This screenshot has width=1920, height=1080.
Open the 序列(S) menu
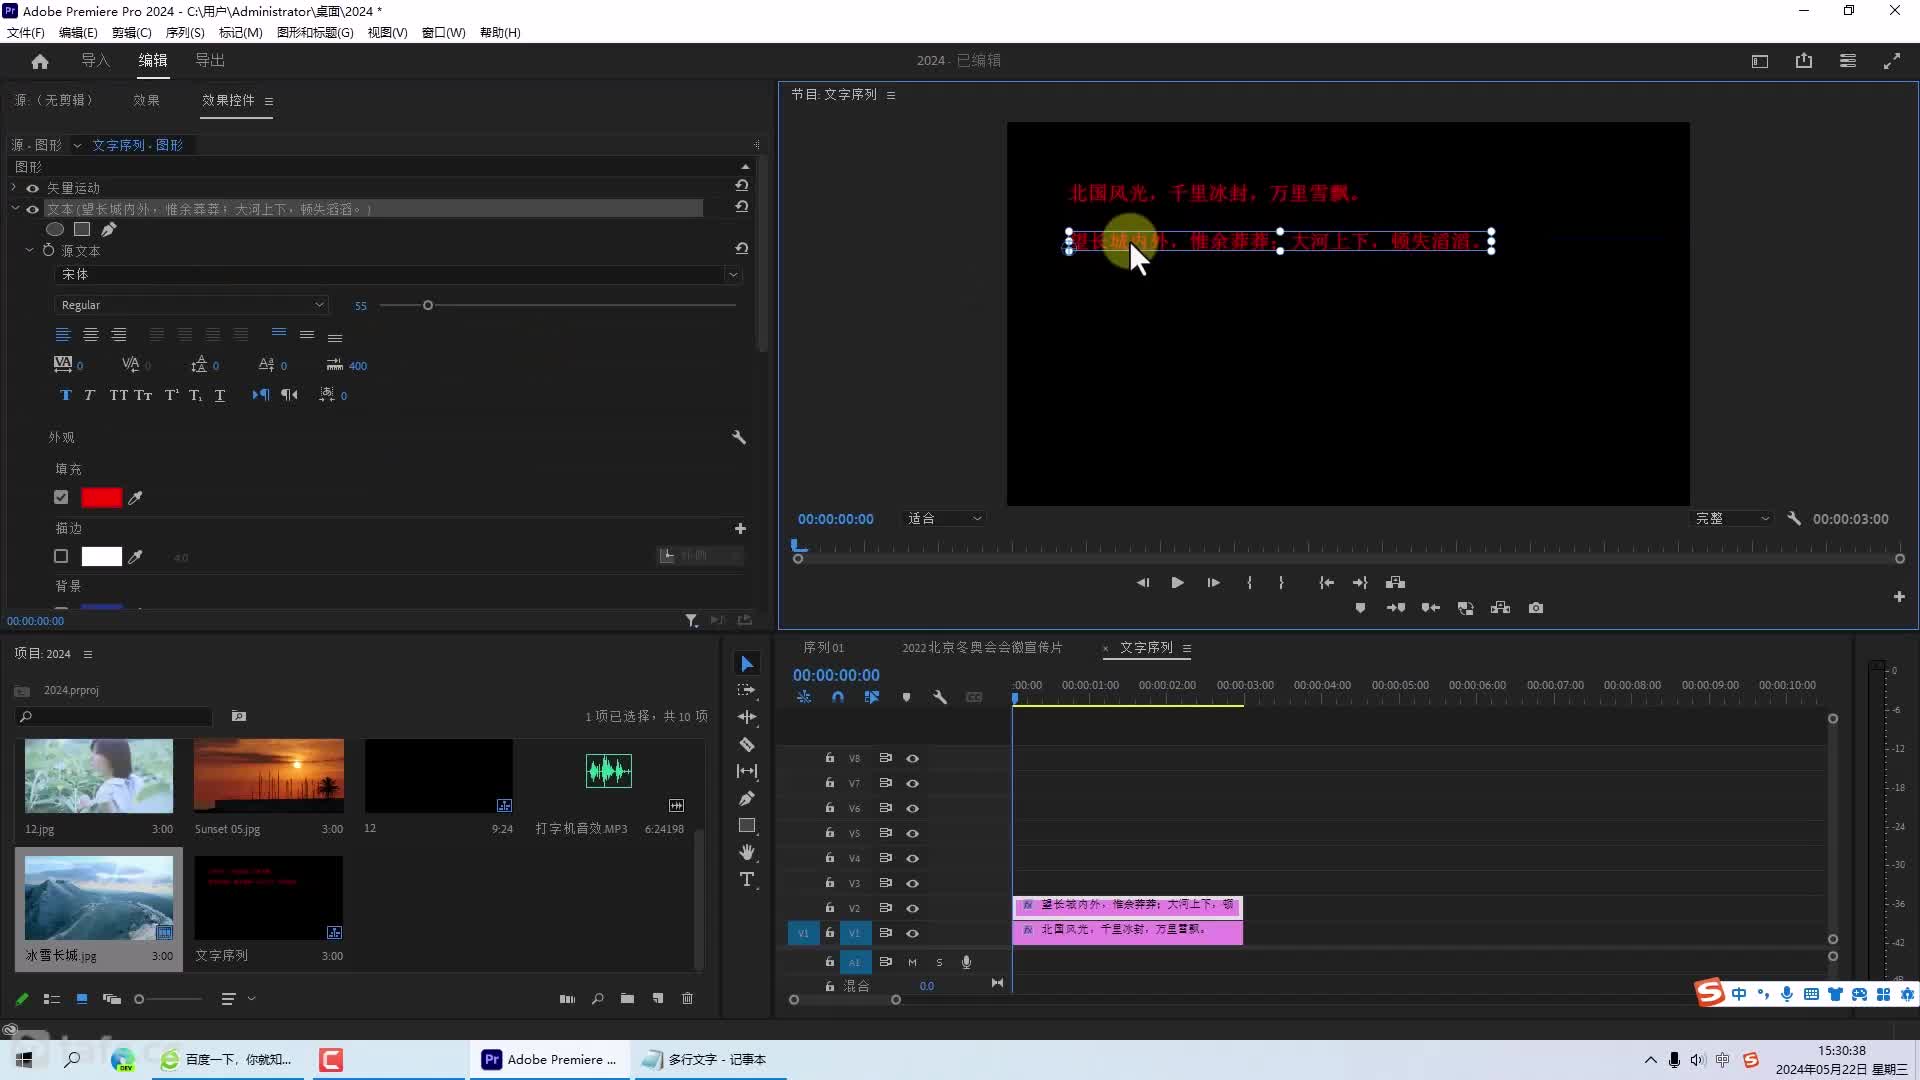(185, 32)
